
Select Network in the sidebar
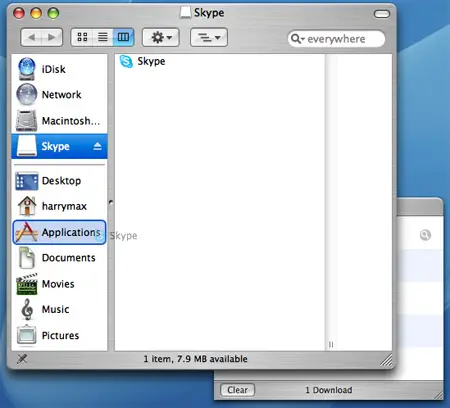click(x=59, y=95)
